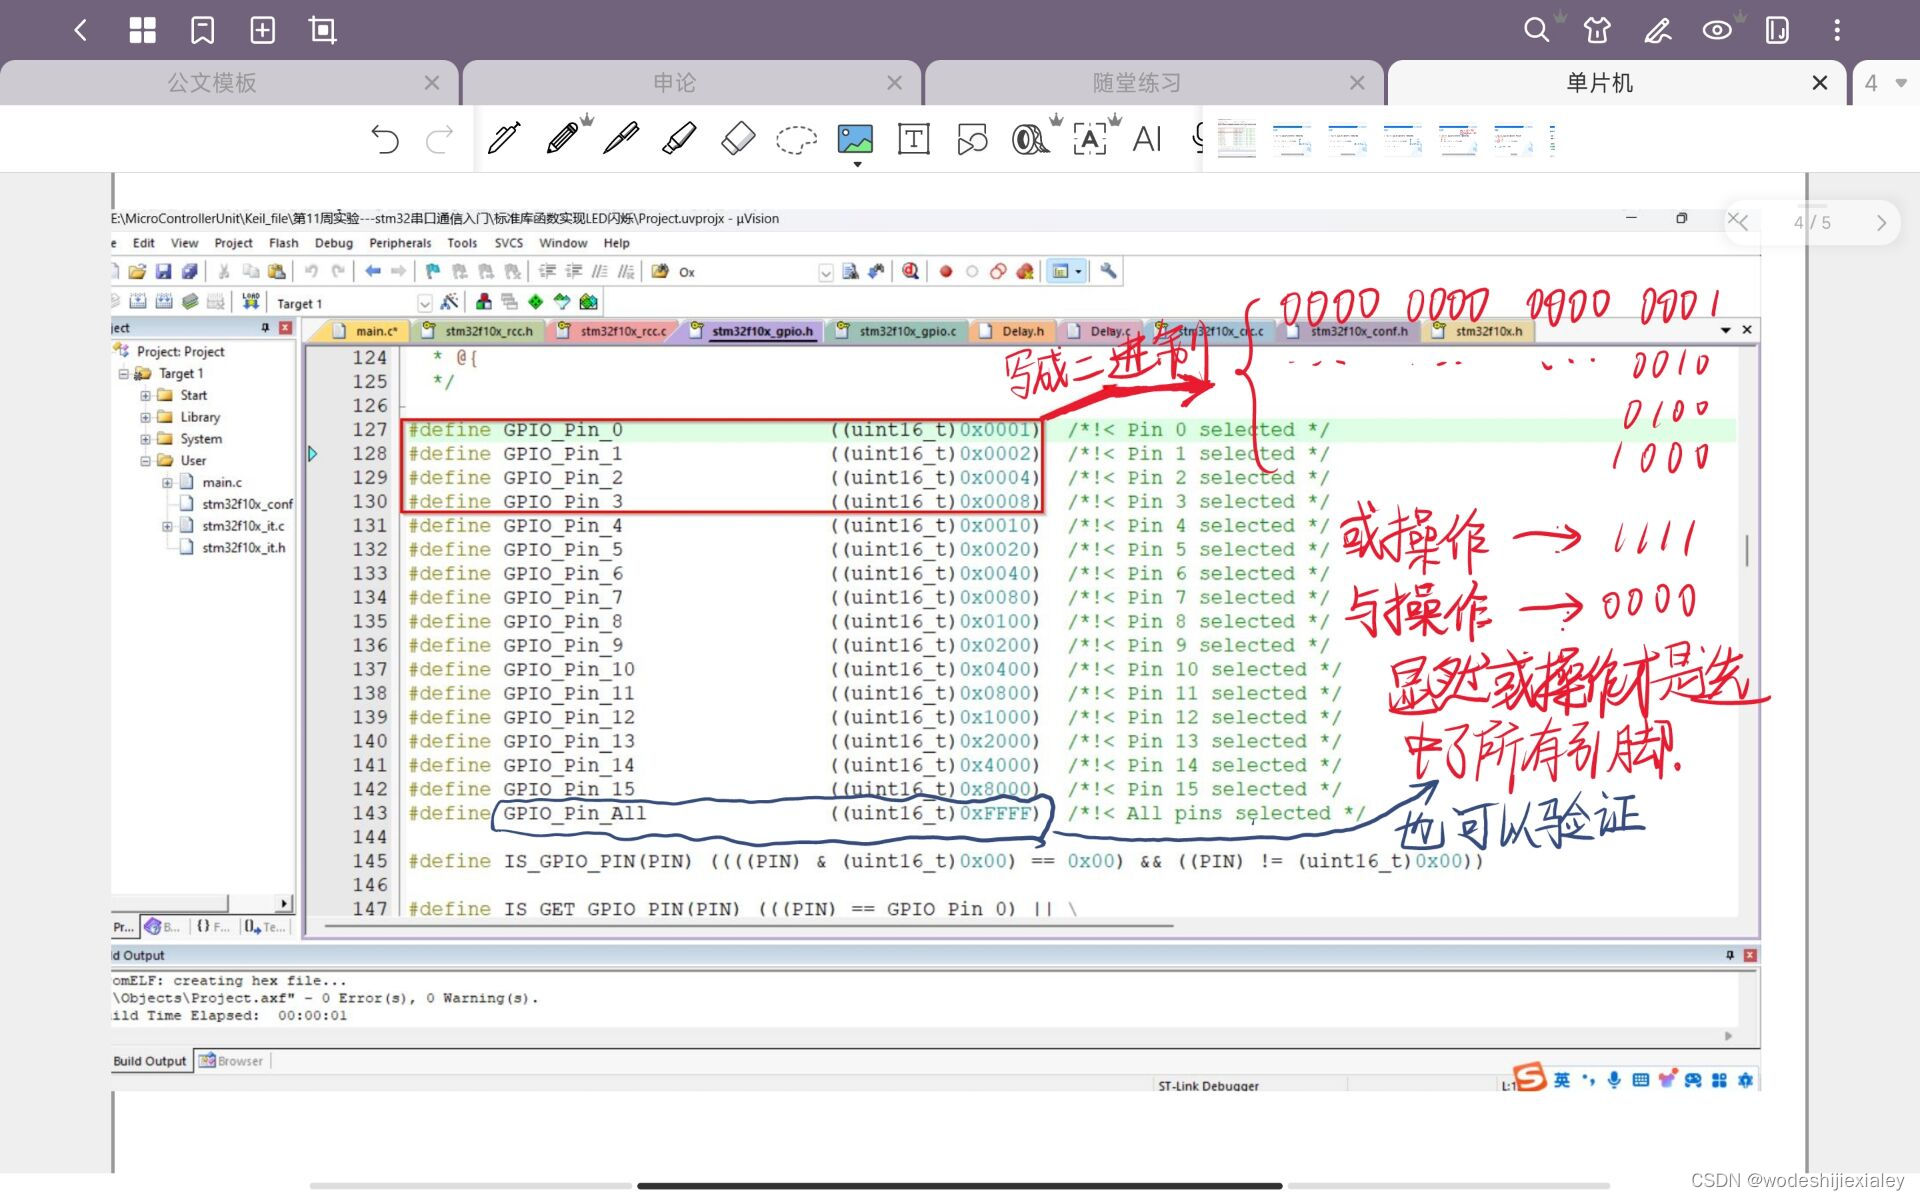
Task: Open the Project menu in µVision
Action: [233, 243]
